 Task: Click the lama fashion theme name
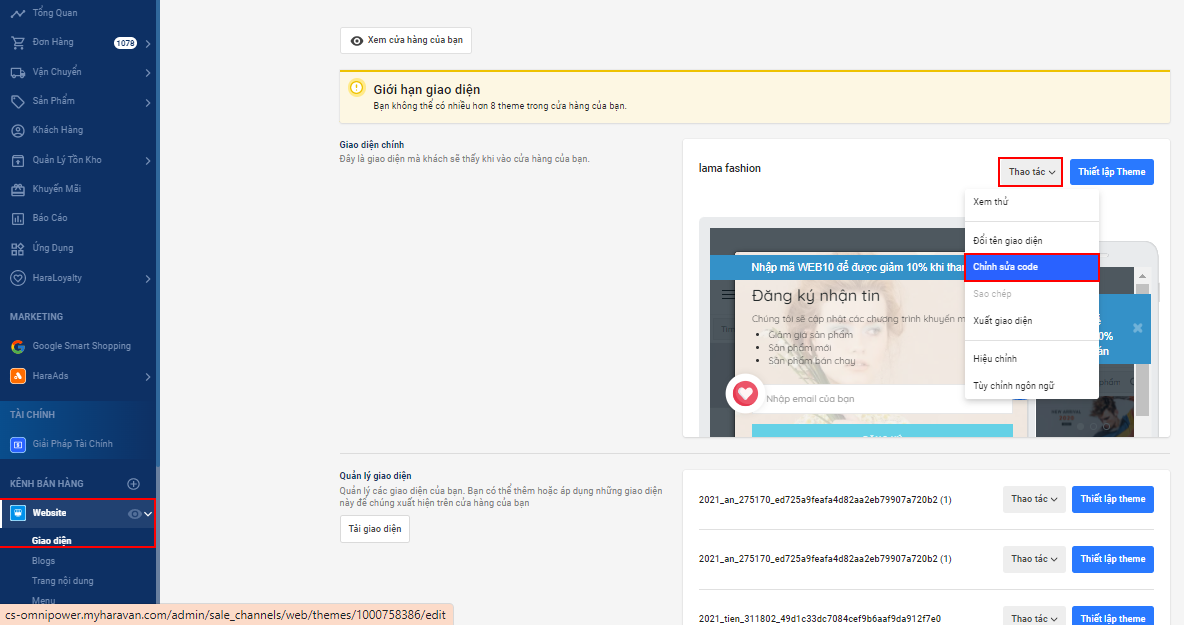pos(729,168)
